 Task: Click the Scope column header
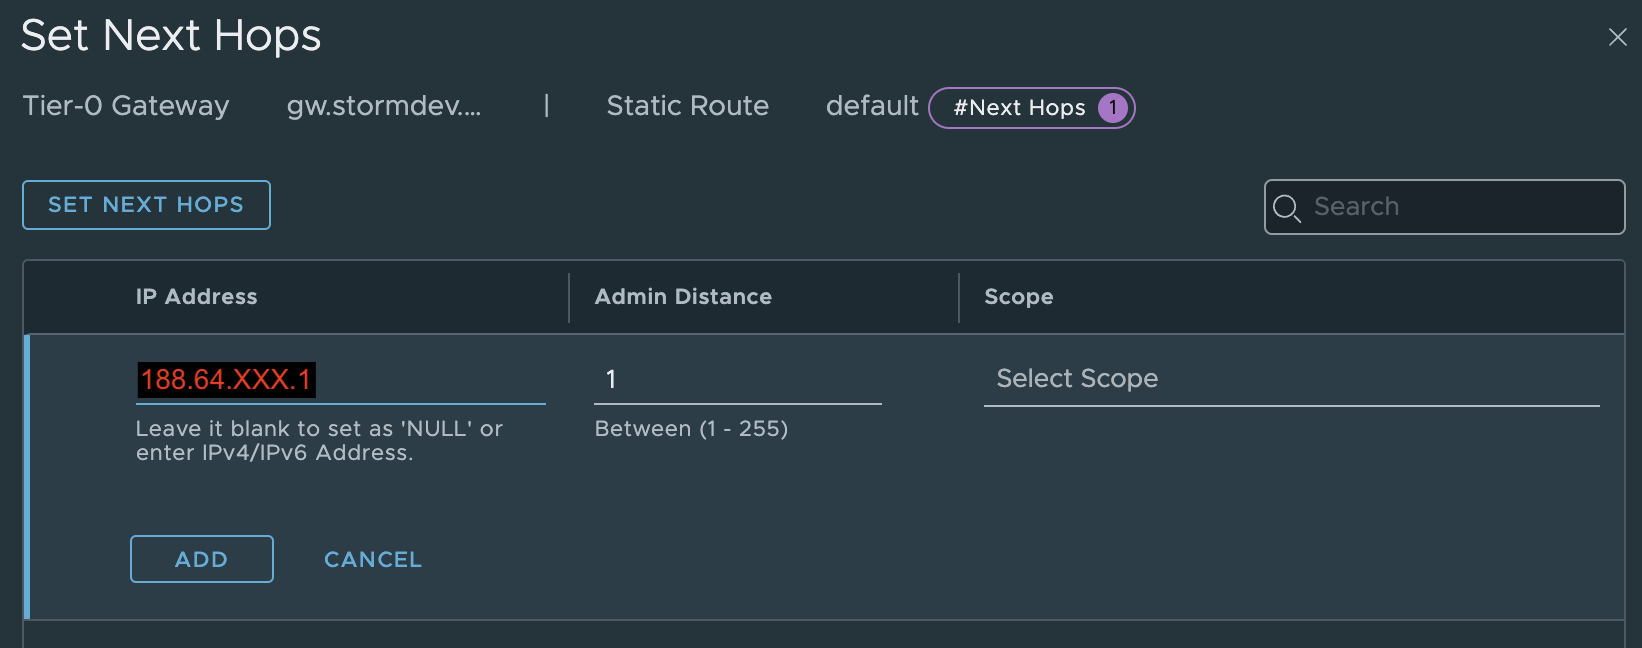pyautogui.click(x=1018, y=297)
